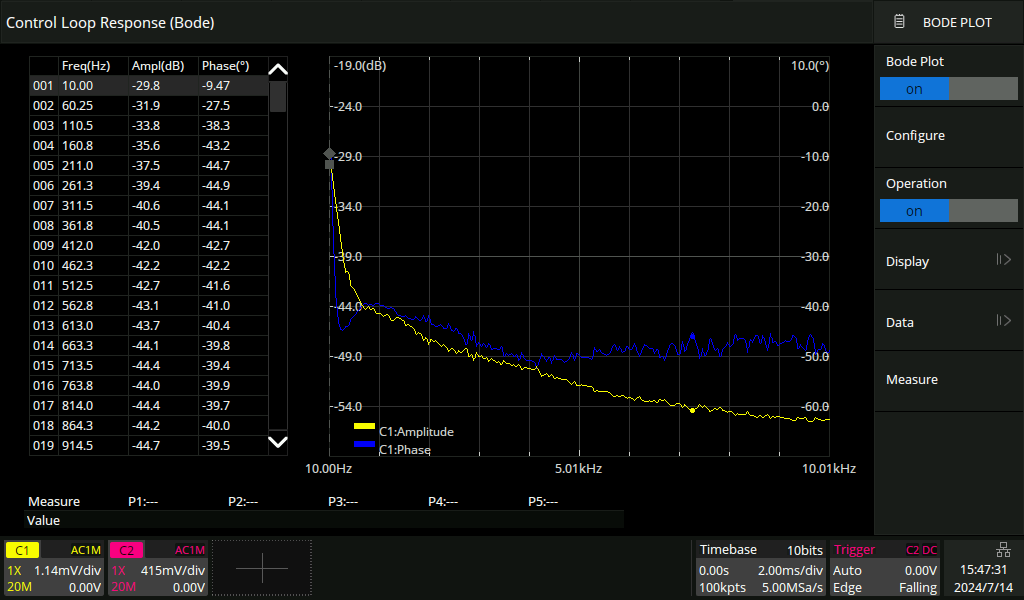Click the P1 measure slot
The height and width of the screenshot is (600, 1024).
coord(143,501)
